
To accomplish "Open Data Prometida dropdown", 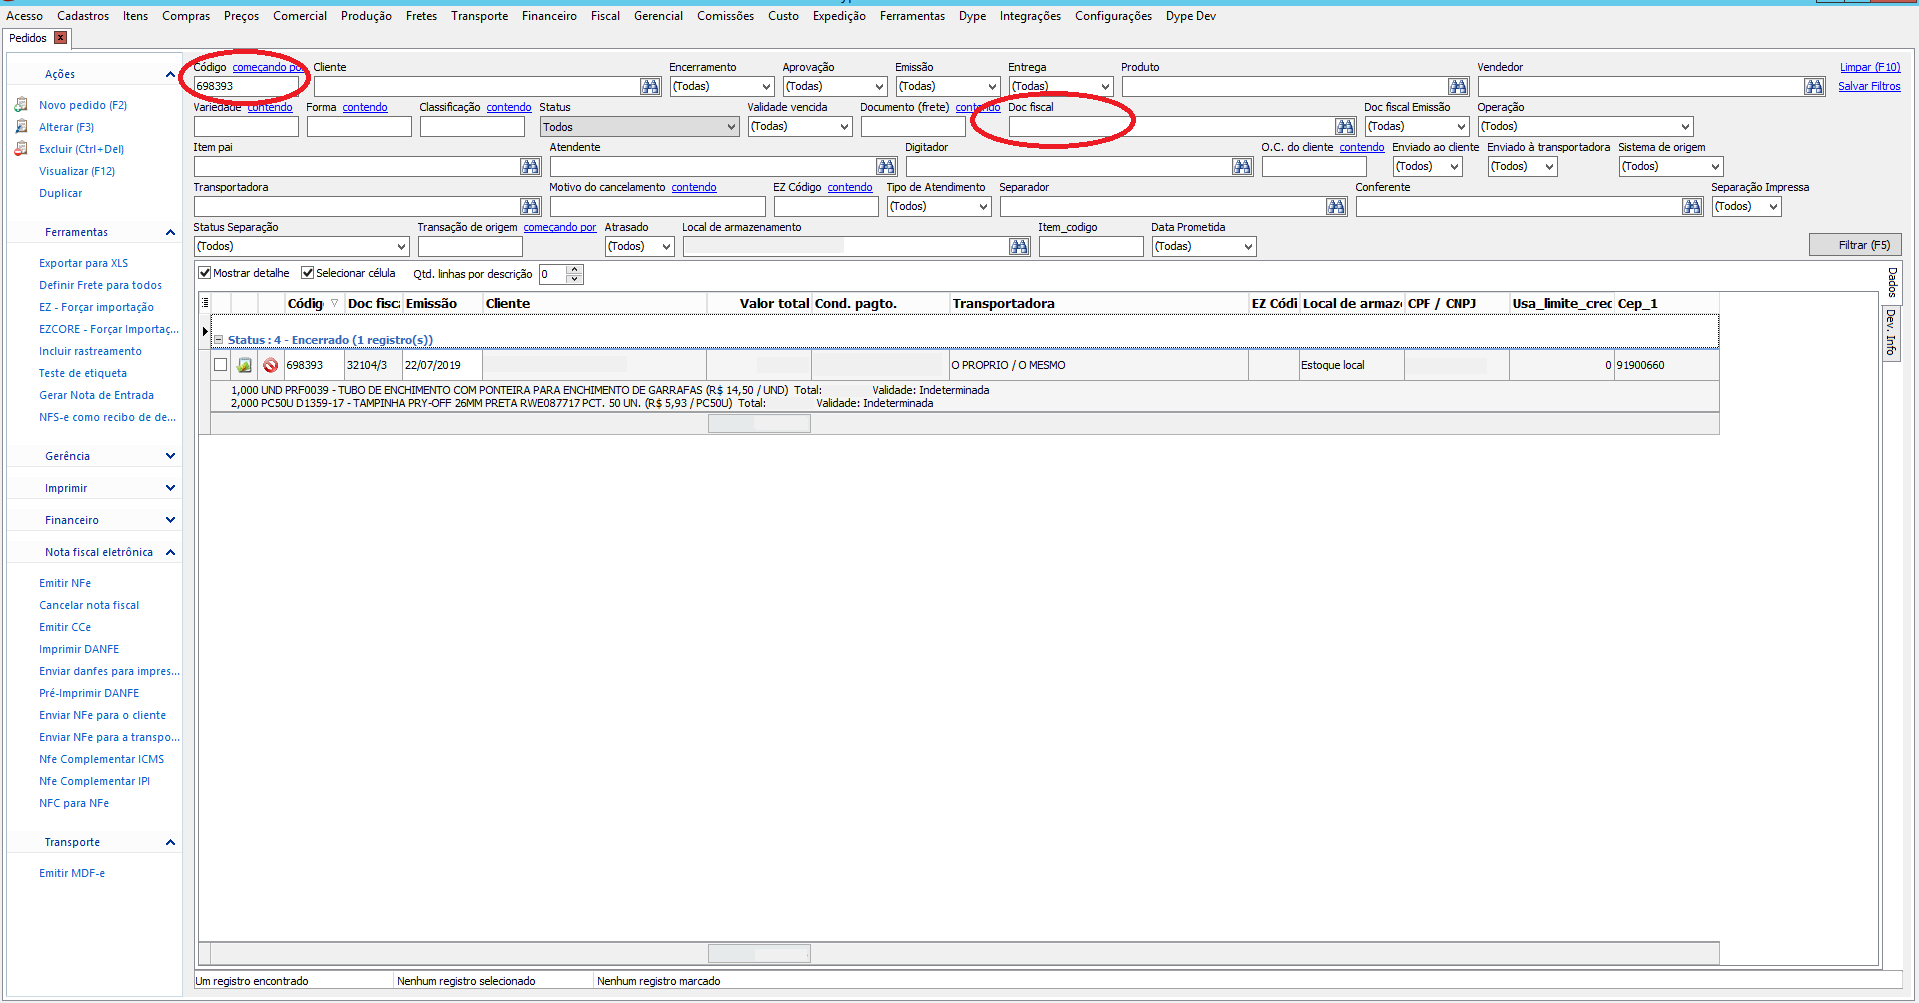I will [x=1204, y=247].
